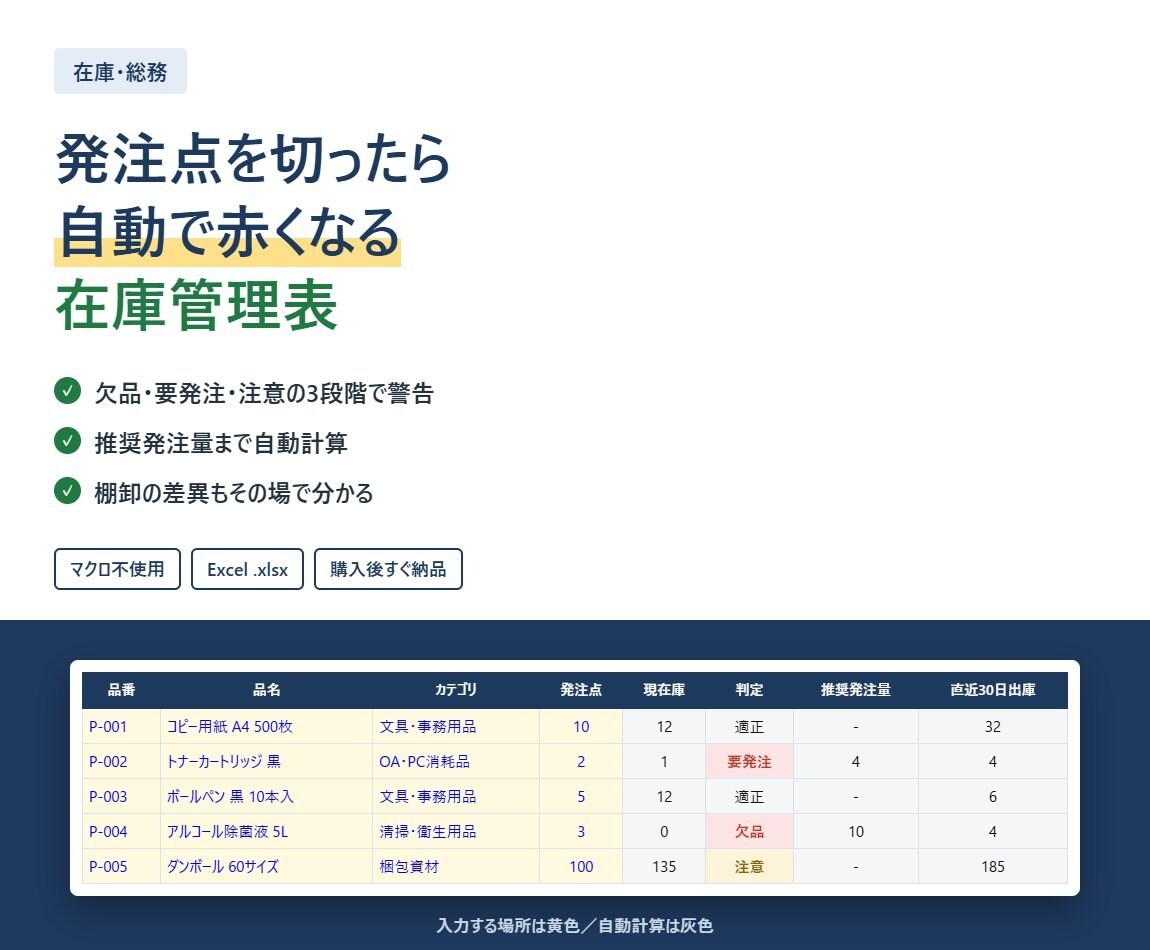Click the 注意 status cell
This screenshot has height=950, width=1150.
pos(749,866)
